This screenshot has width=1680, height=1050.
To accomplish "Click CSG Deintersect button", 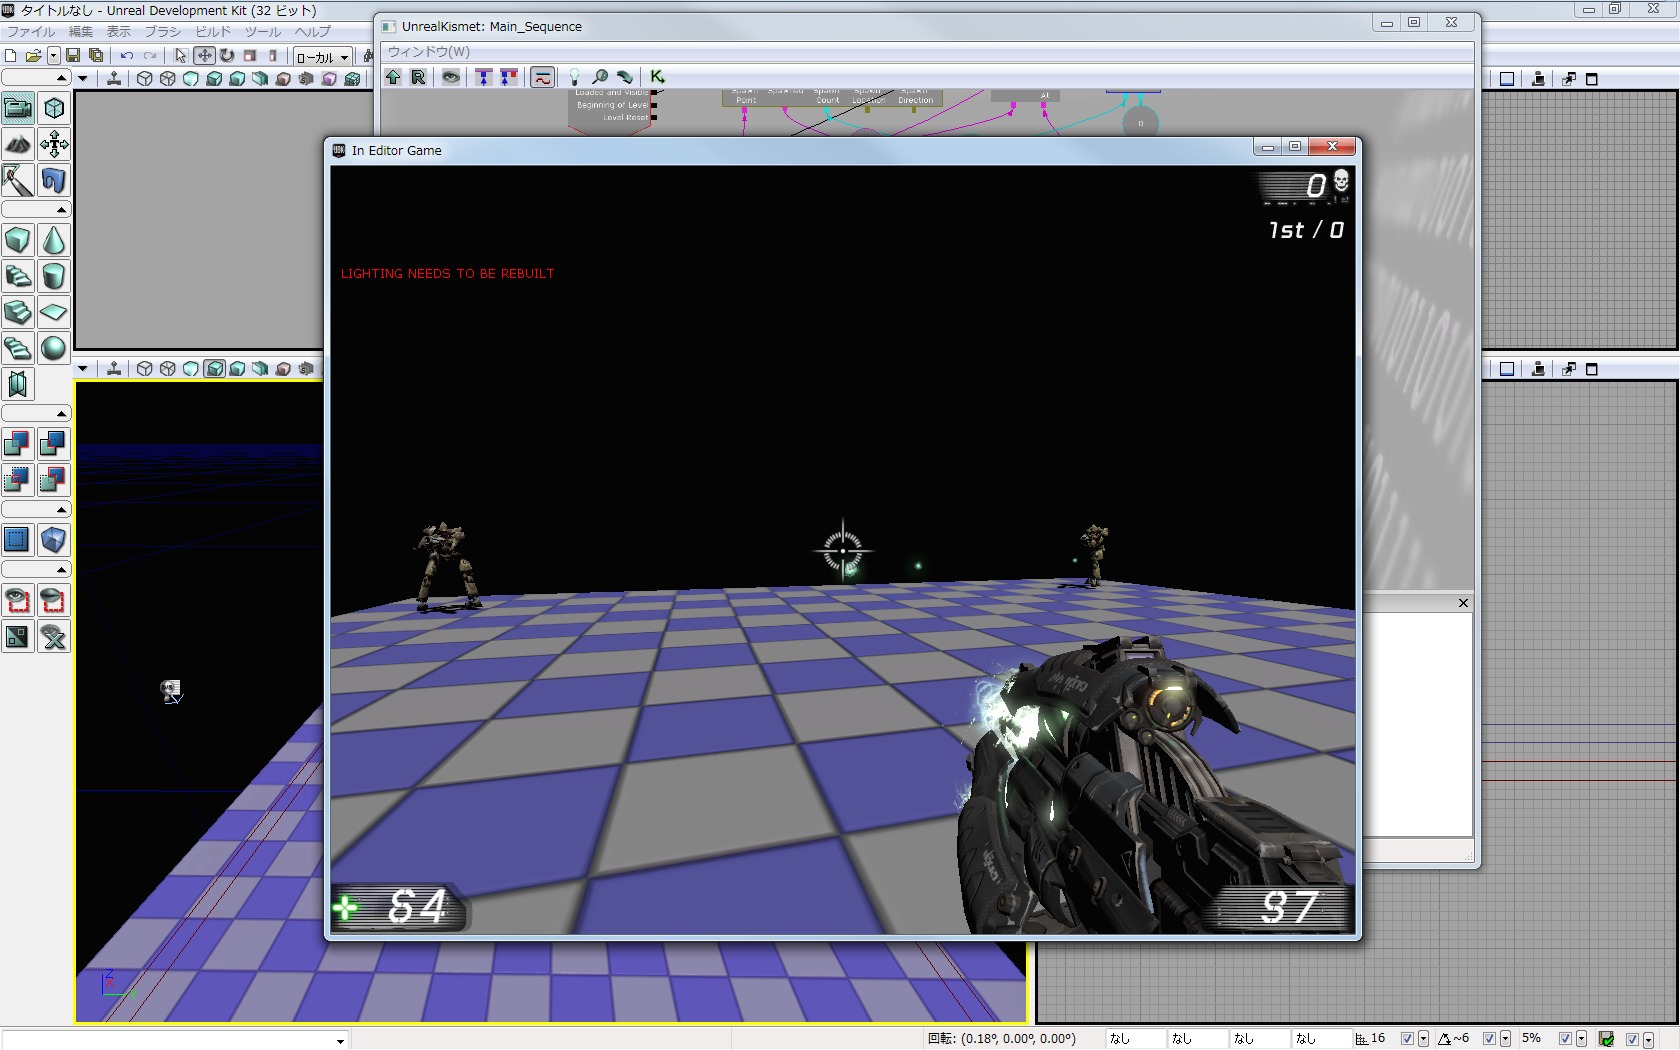I will click(54, 480).
